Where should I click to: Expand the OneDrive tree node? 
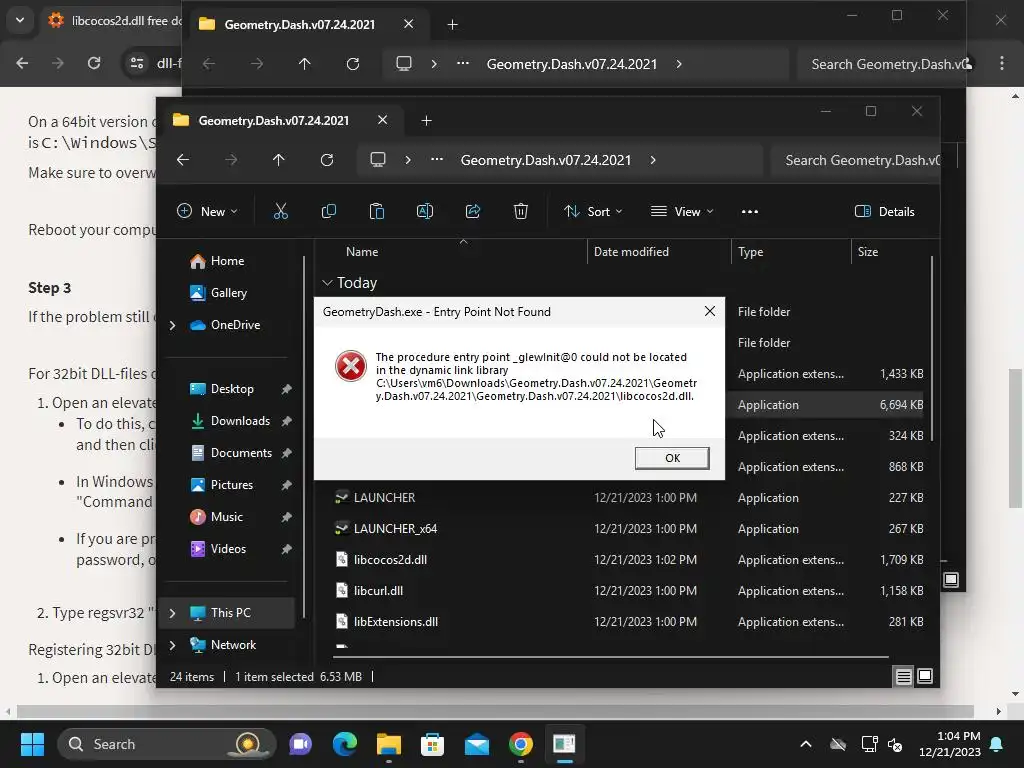pyautogui.click(x=172, y=325)
